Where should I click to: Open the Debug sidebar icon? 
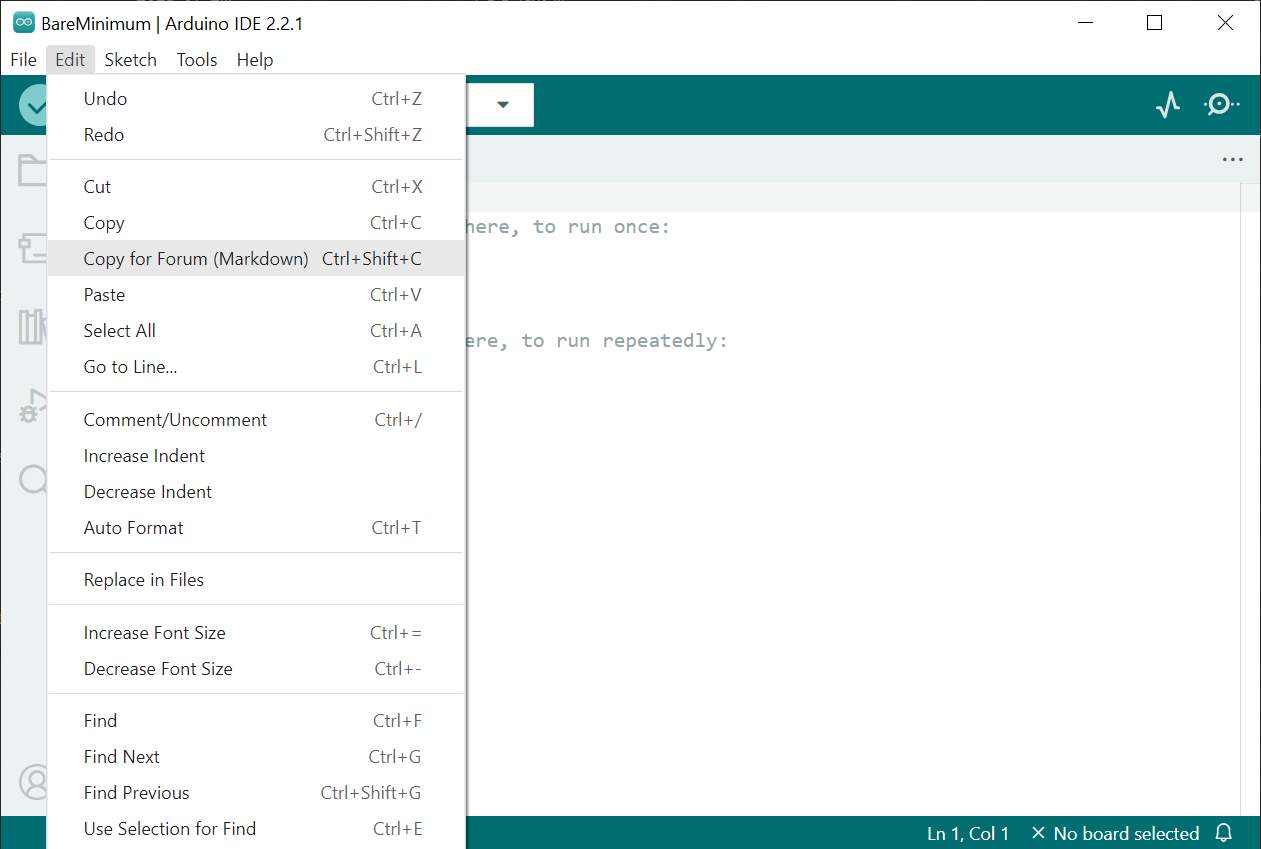coord(33,405)
